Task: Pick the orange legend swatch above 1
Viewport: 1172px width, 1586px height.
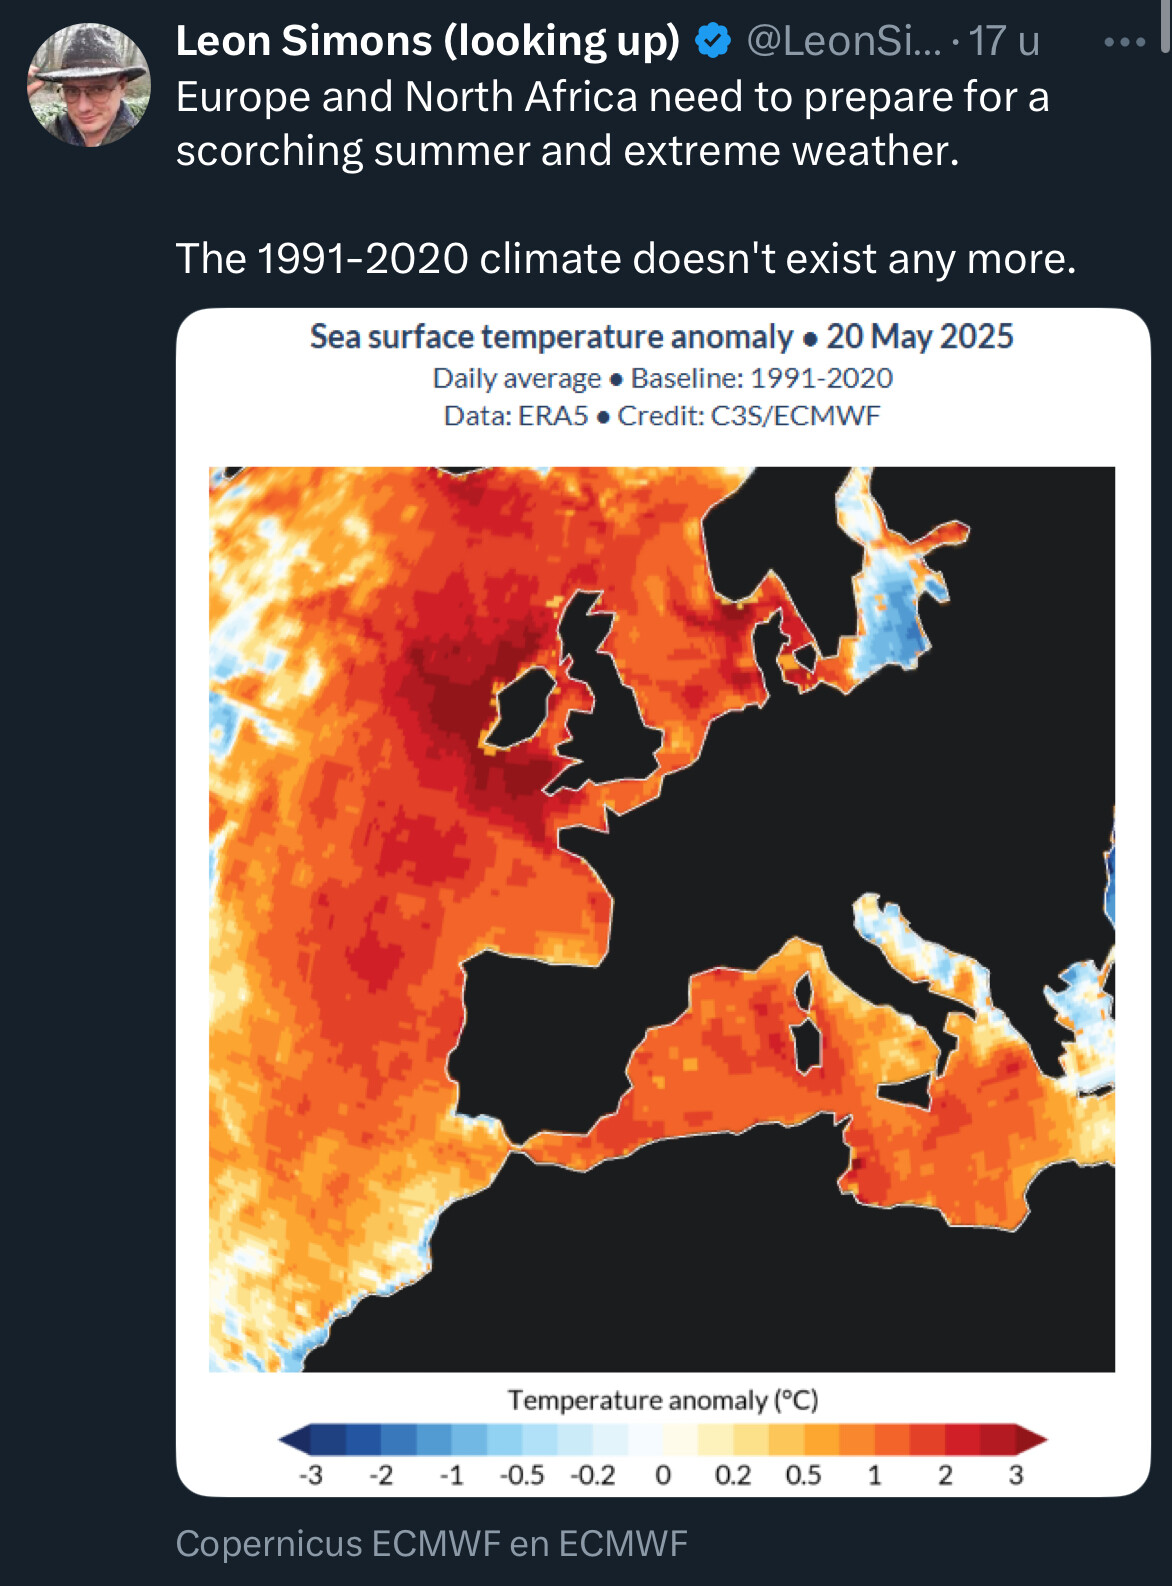Action: [874, 1440]
